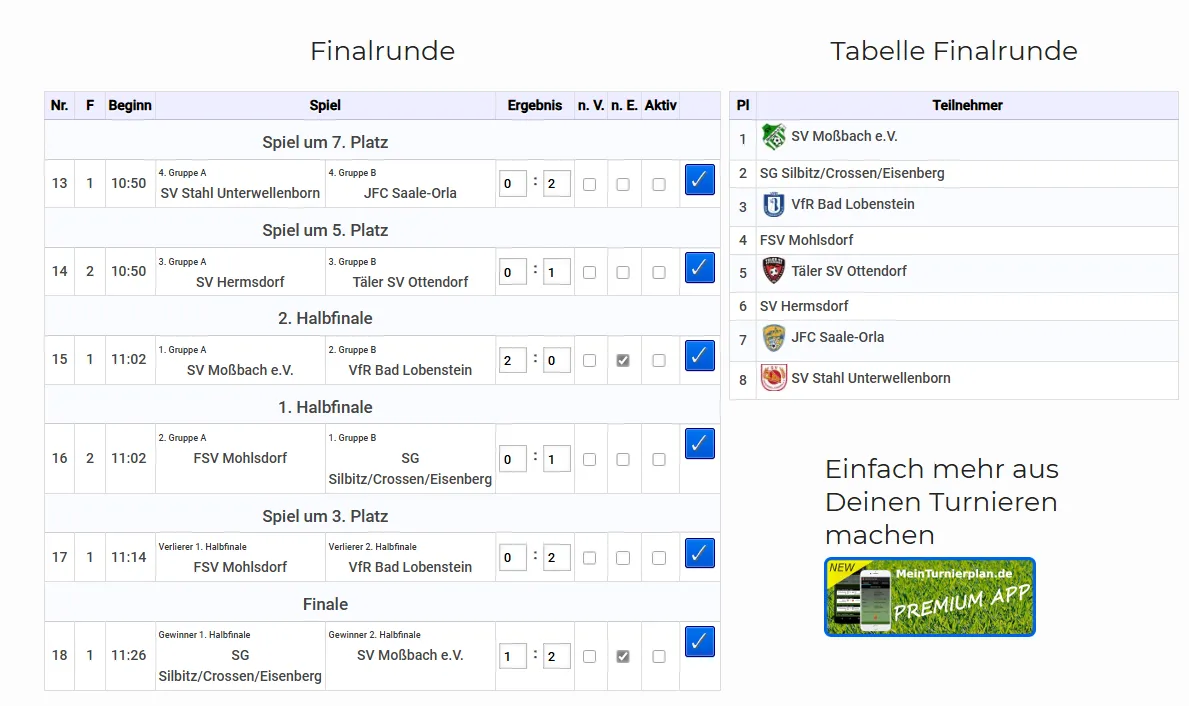Tick the n. V. checkbox for match 16
The height and width of the screenshot is (706, 1189).
(x=589, y=459)
